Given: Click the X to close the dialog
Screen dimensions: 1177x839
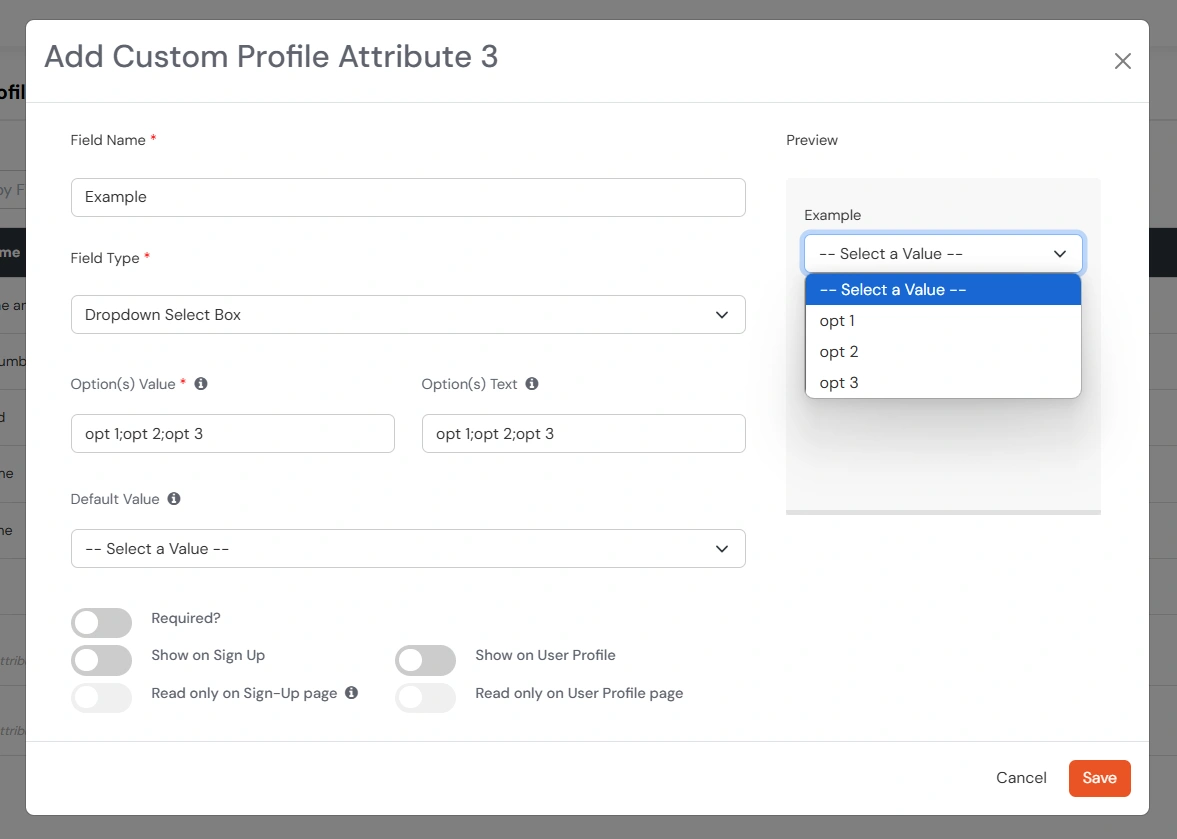Looking at the screenshot, I should pos(1122,61).
